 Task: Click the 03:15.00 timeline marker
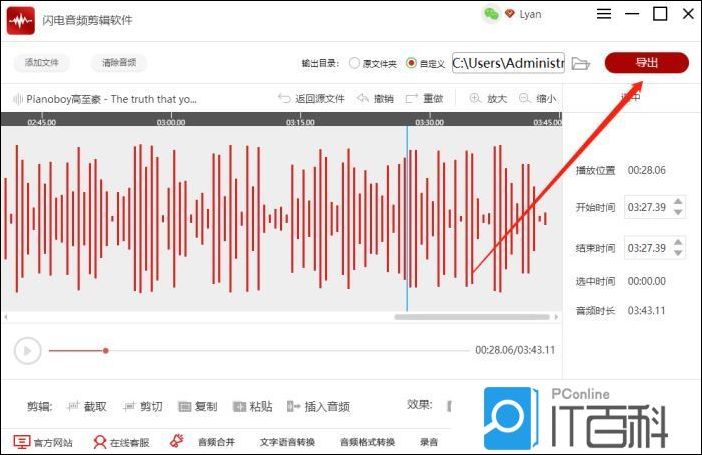pos(300,122)
